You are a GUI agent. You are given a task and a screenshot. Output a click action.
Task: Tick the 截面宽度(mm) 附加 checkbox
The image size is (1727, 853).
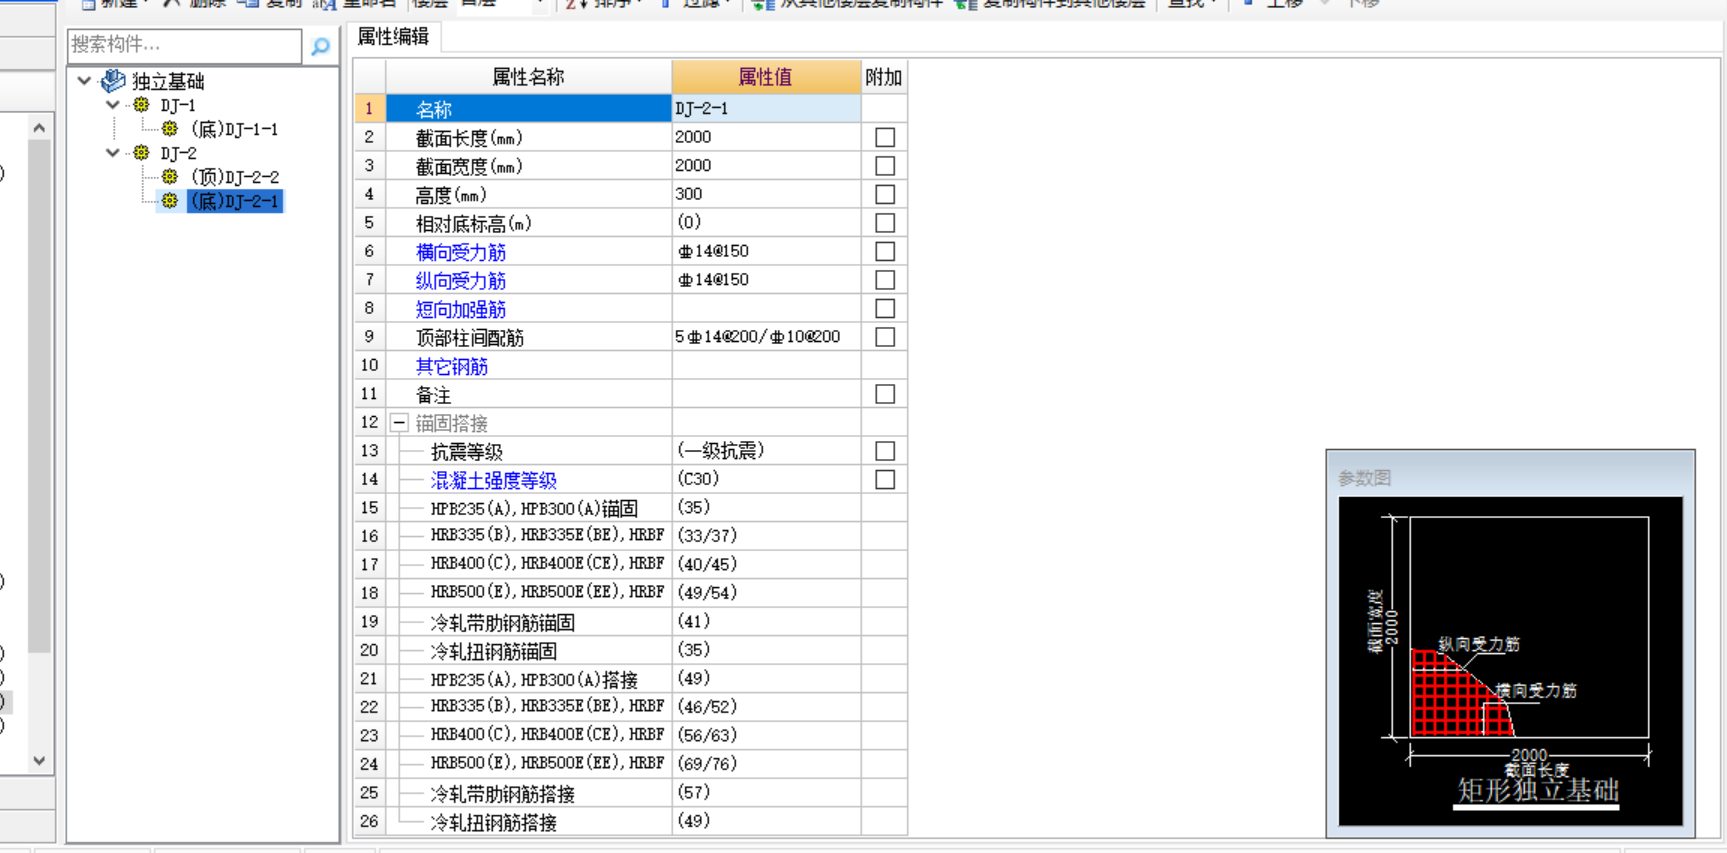(x=885, y=166)
